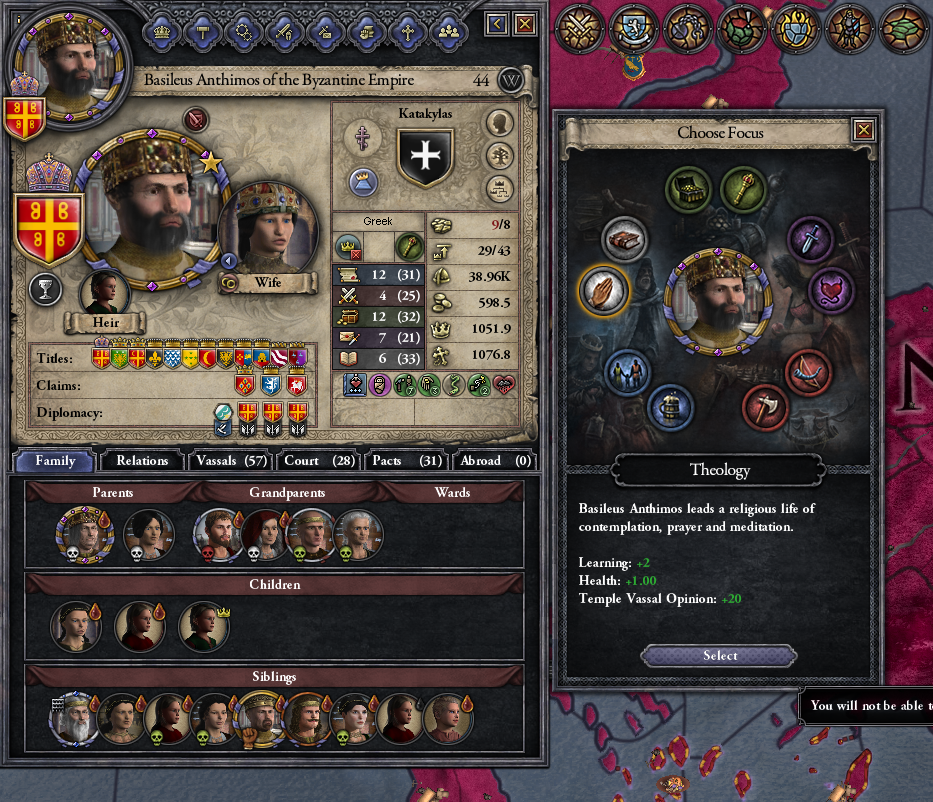Select the Hunting focus bow icon
The image size is (933, 802).
(807, 372)
